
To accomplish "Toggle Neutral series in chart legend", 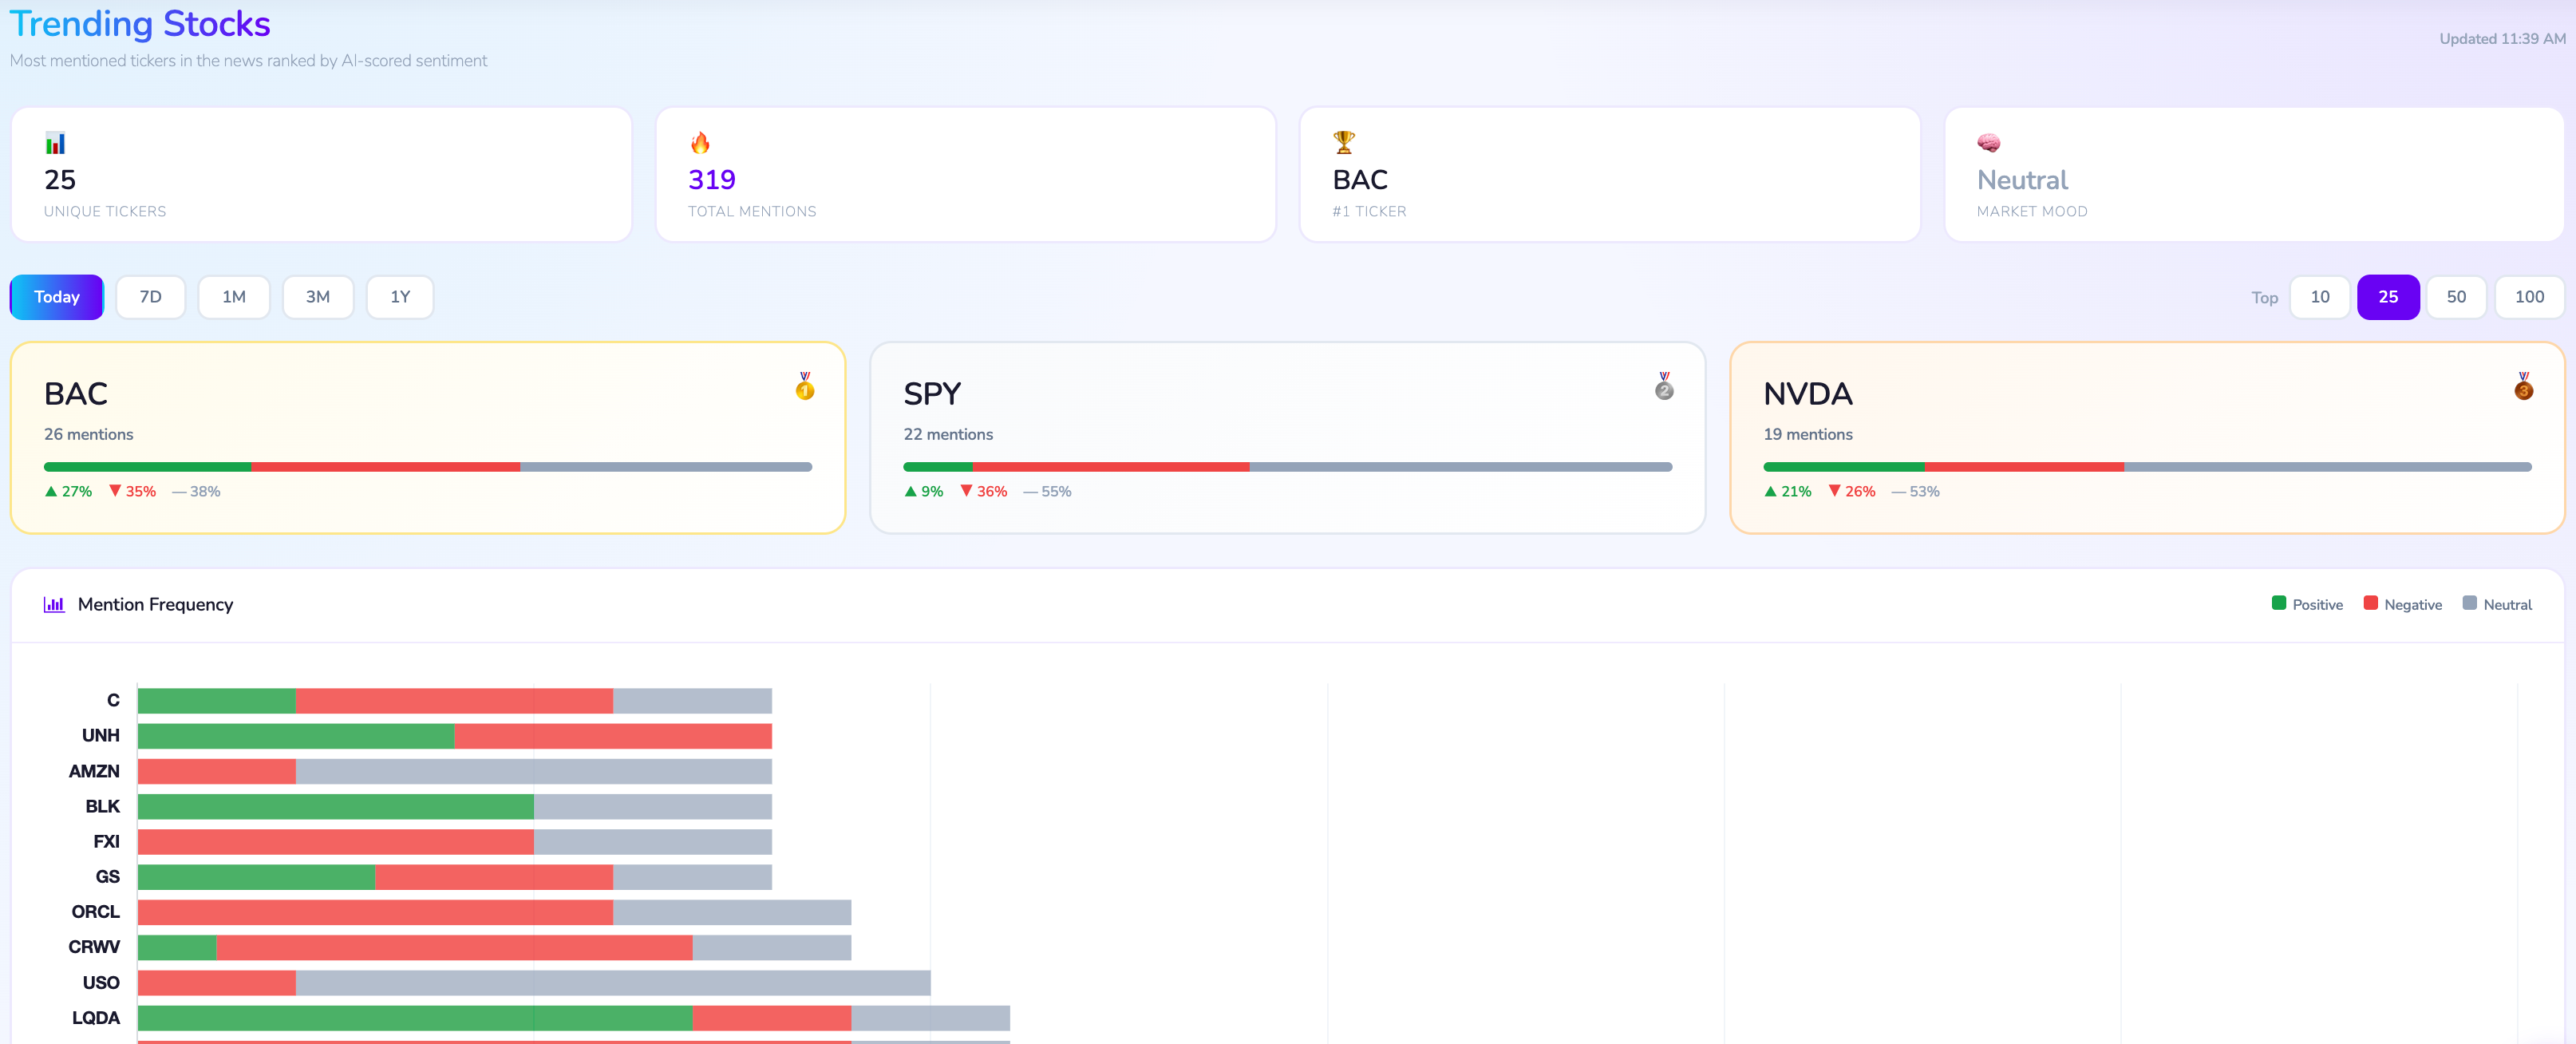I will pyautogui.click(x=2497, y=604).
